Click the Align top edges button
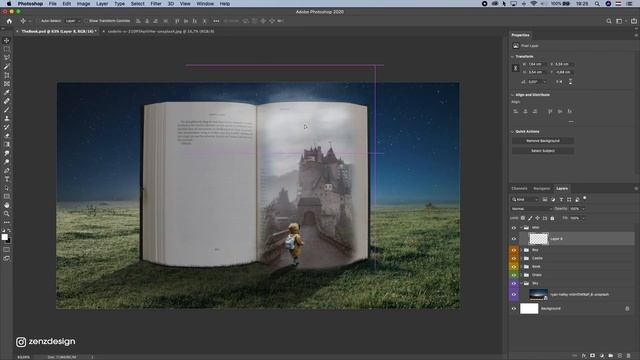This screenshot has height=360, width=640. tap(550, 111)
